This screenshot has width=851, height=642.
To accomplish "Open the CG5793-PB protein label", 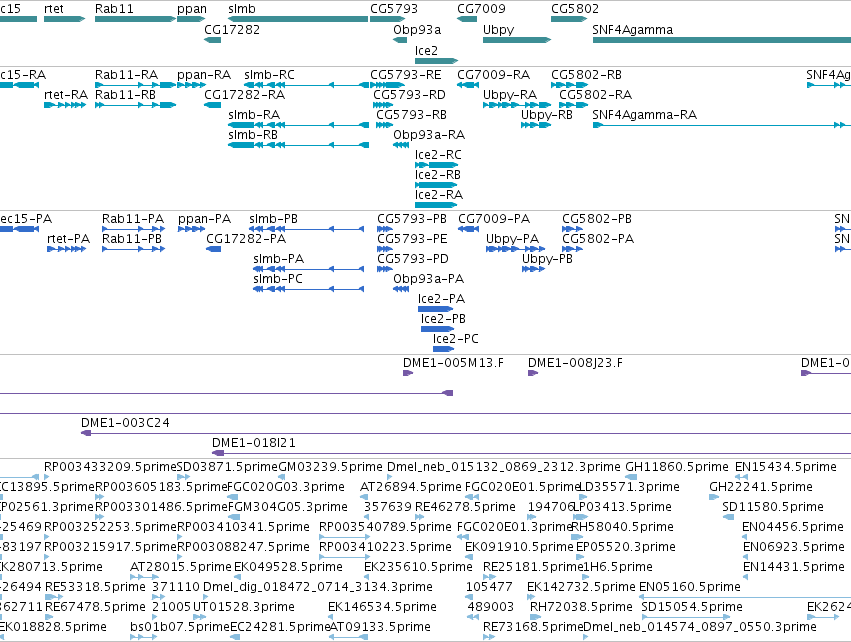I will pos(412,219).
